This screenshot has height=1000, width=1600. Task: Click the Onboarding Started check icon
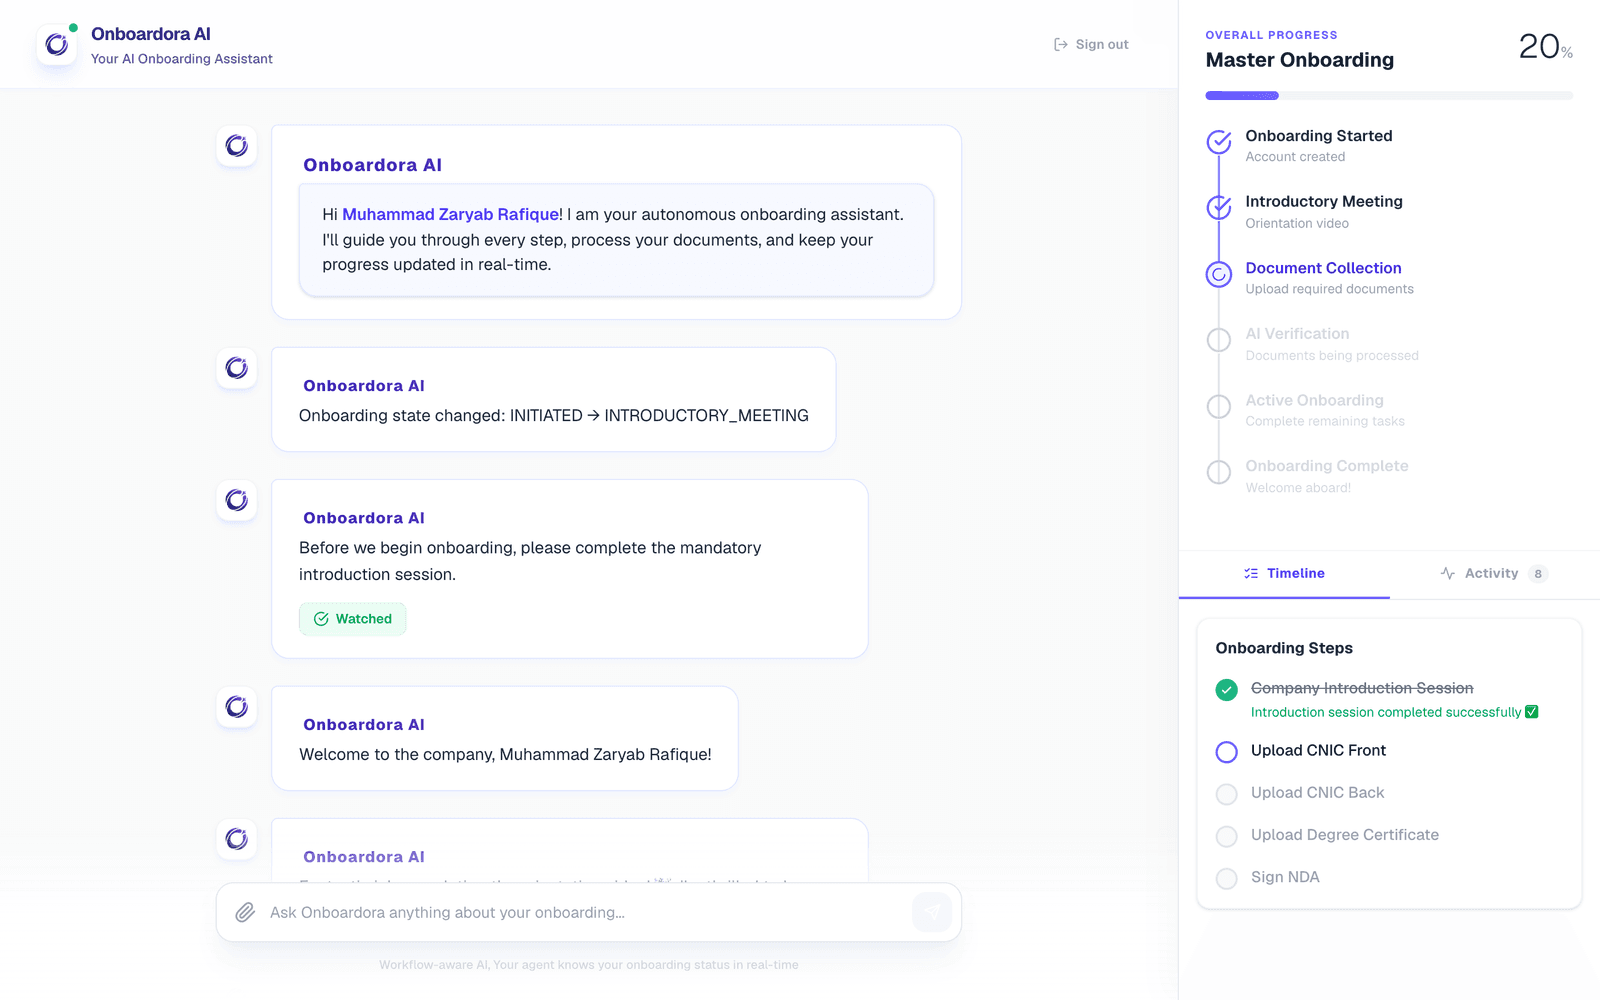point(1219,142)
